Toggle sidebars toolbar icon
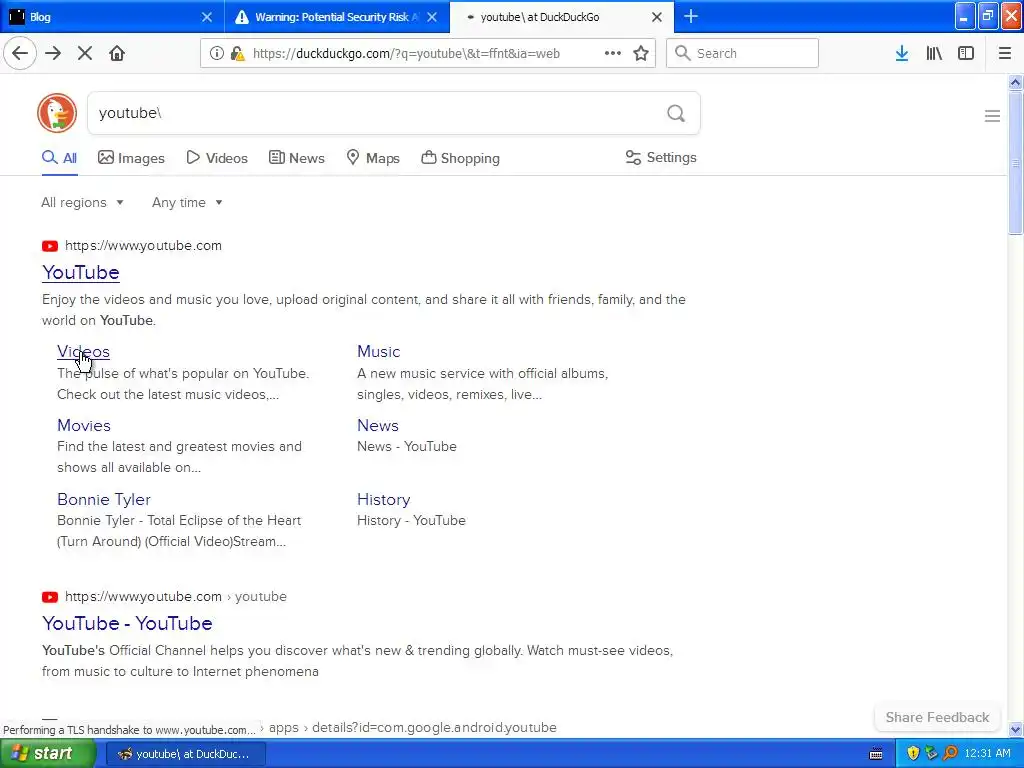The image size is (1024, 768). pyautogui.click(x=966, y=54)
